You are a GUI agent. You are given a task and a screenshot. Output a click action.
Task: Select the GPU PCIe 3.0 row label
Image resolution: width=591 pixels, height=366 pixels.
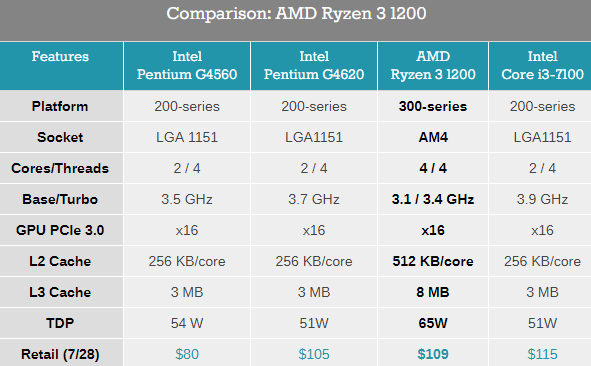tap(60, 230)
